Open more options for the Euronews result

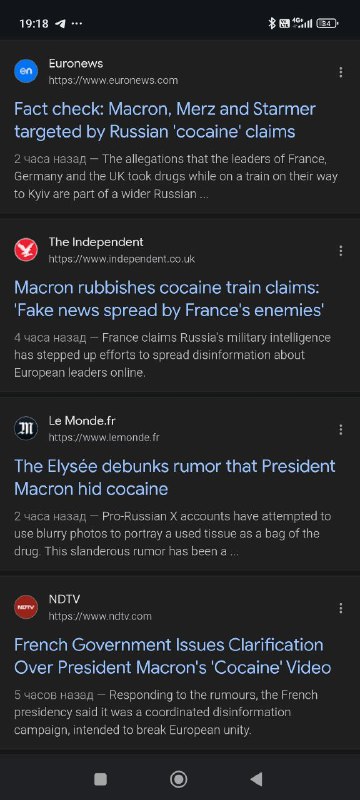point(341,72)
